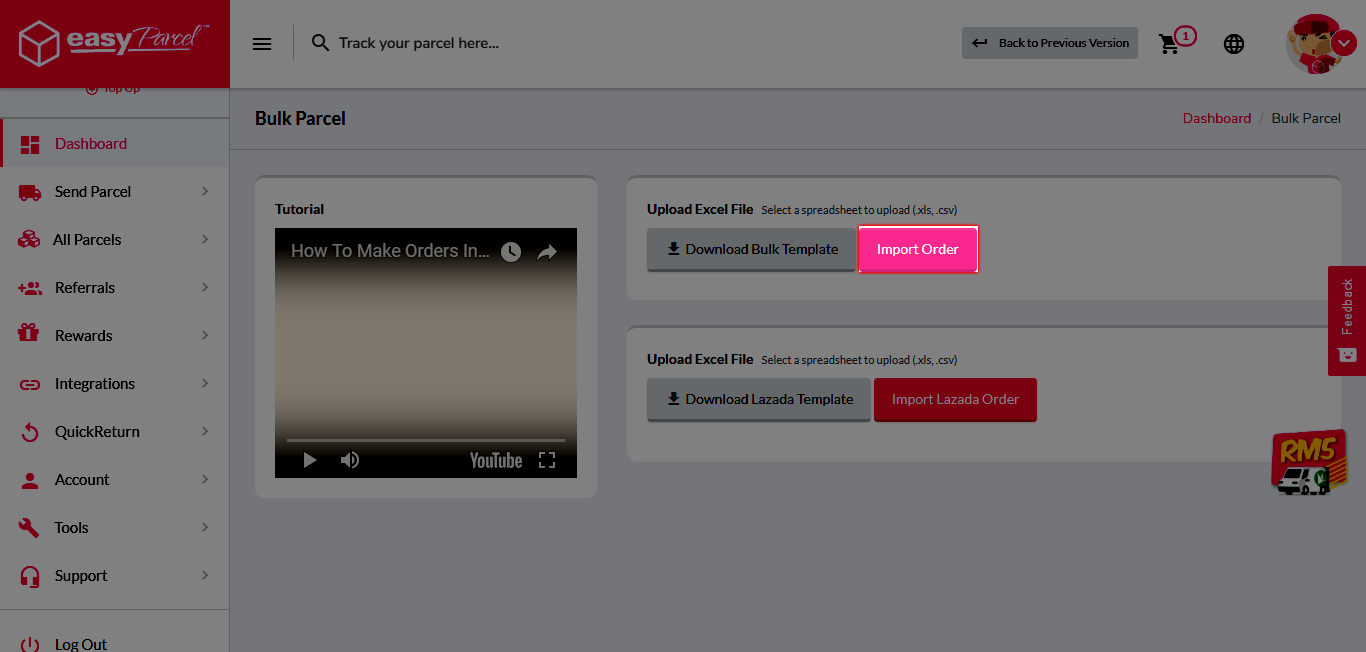Click the YouTube logo on video
Viewport: 1366px width, 652px height.
coord(496,460)
